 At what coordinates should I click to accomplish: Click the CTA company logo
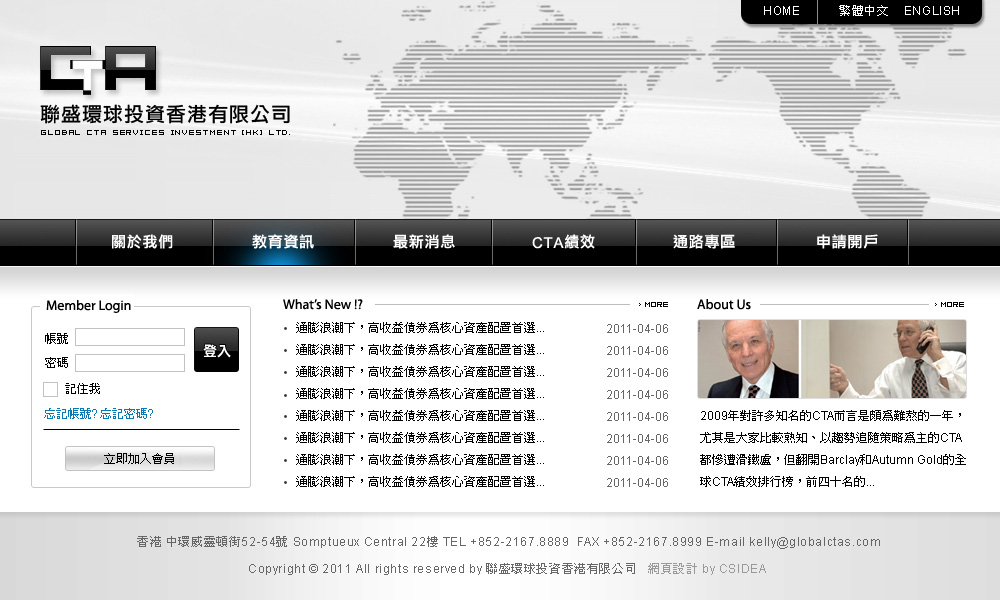98,71
